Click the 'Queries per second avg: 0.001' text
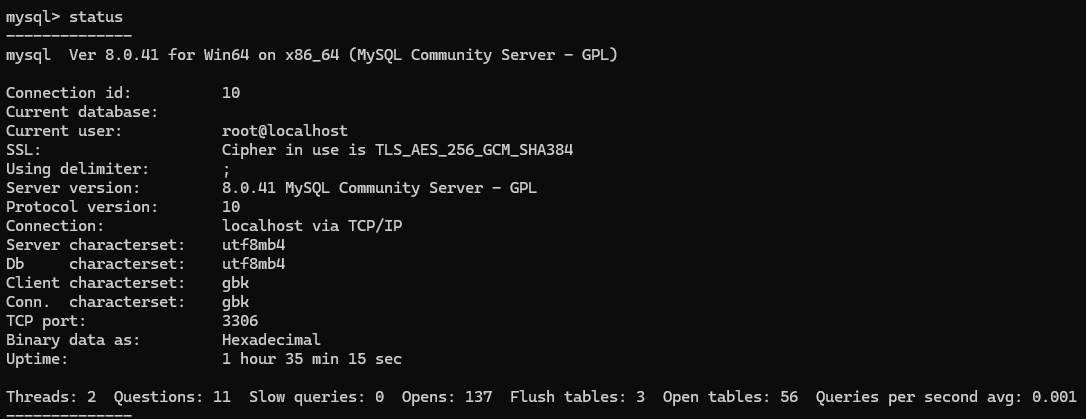This screenshot has height=419, width=1086. pos(945,397)
